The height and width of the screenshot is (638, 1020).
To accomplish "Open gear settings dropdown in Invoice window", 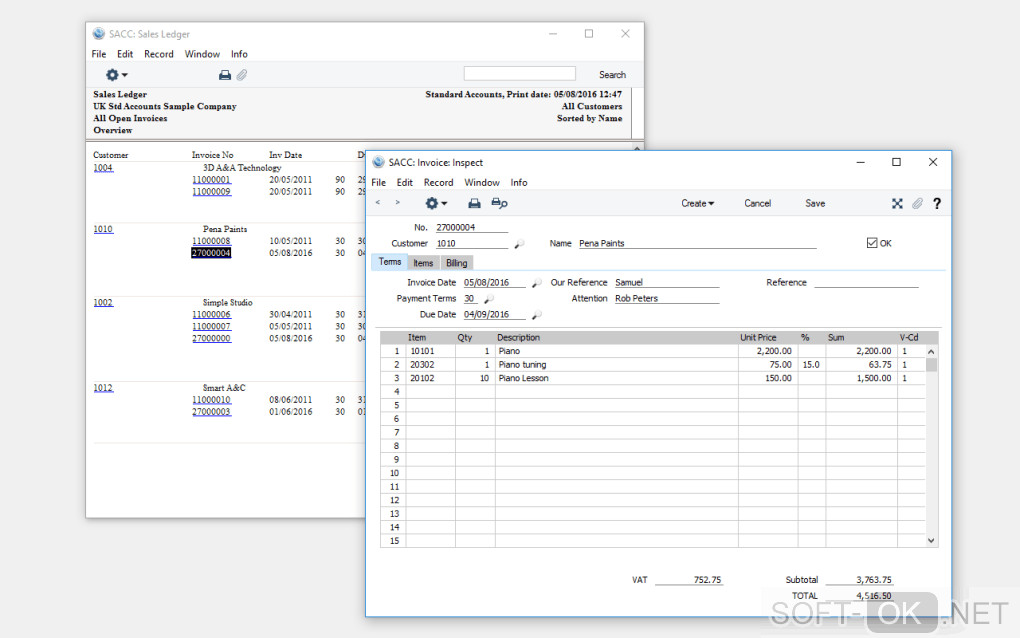I will pyautogui.click(x=436, y=203).
